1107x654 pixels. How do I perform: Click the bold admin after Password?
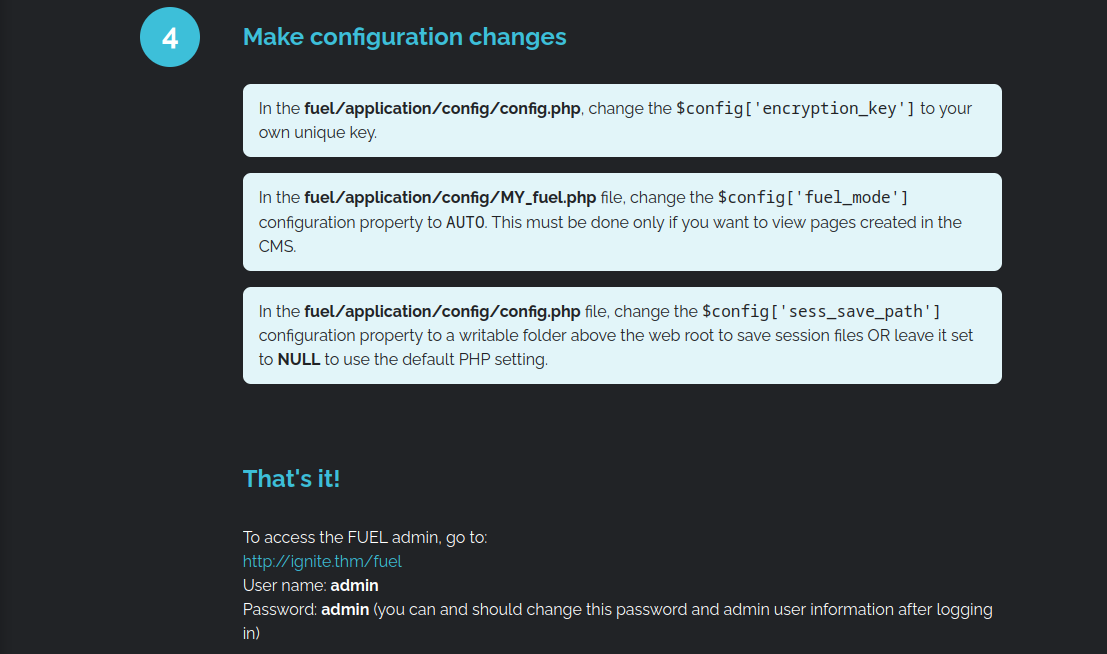click(x=345, y=609)
